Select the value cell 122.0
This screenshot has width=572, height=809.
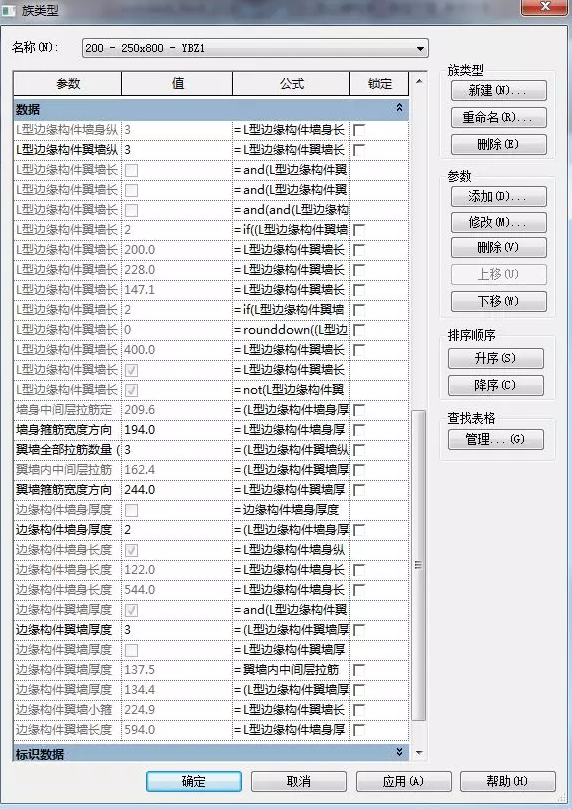(177, 570)
